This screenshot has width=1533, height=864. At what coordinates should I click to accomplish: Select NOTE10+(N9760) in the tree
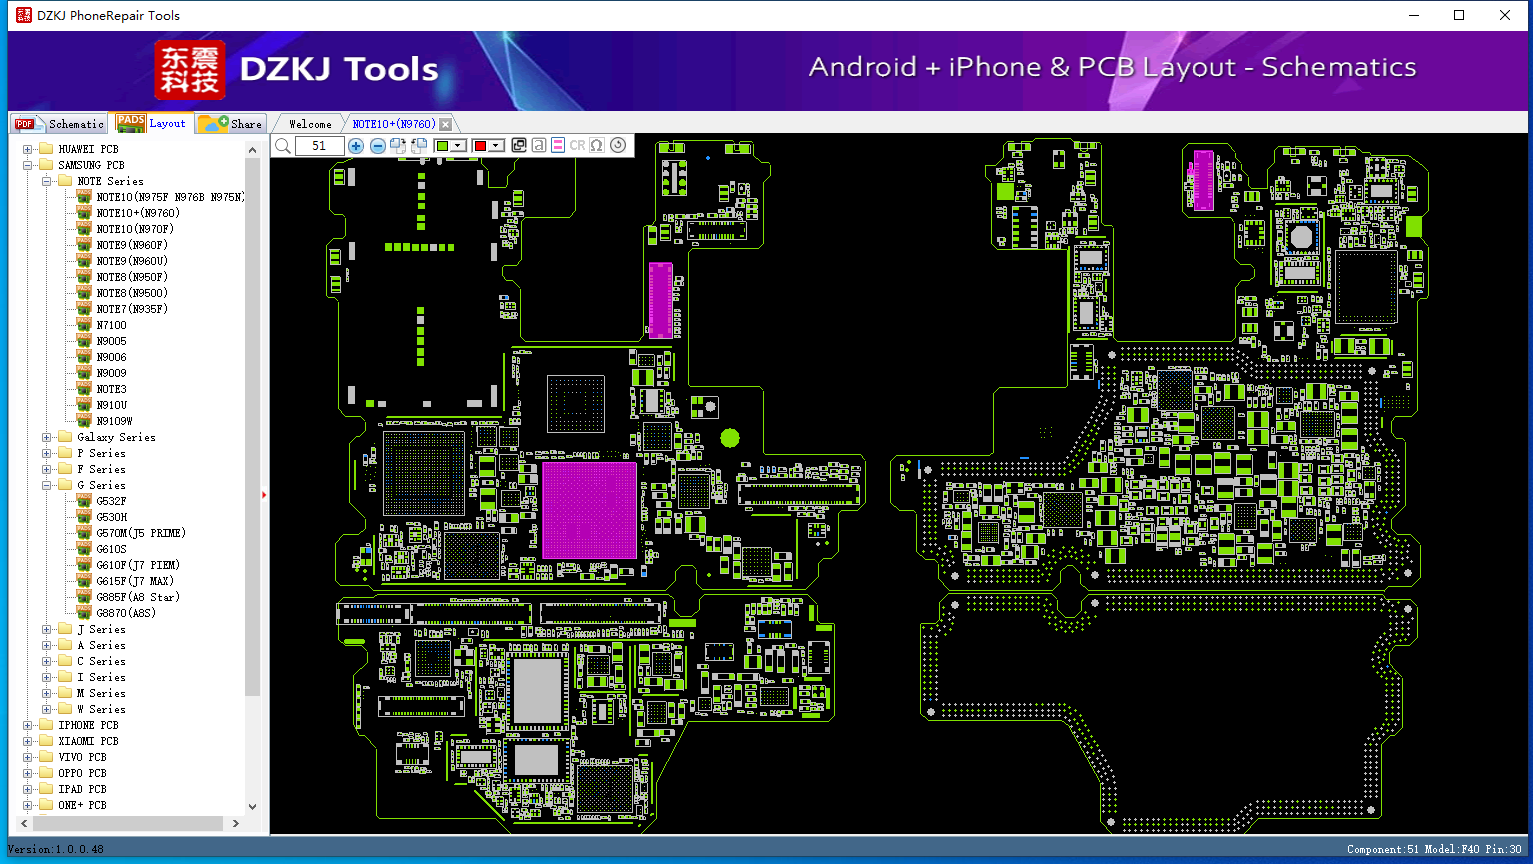[x=138, y=213]
